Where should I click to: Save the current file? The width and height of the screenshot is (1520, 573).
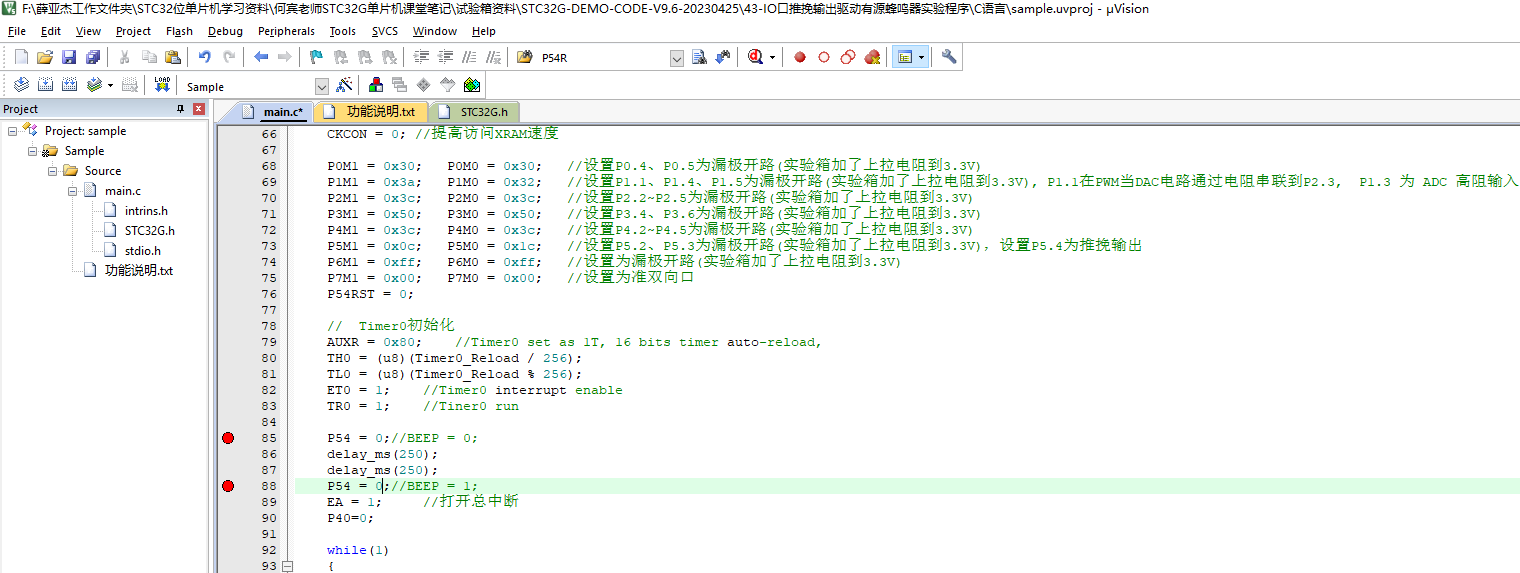click(69, 57)
